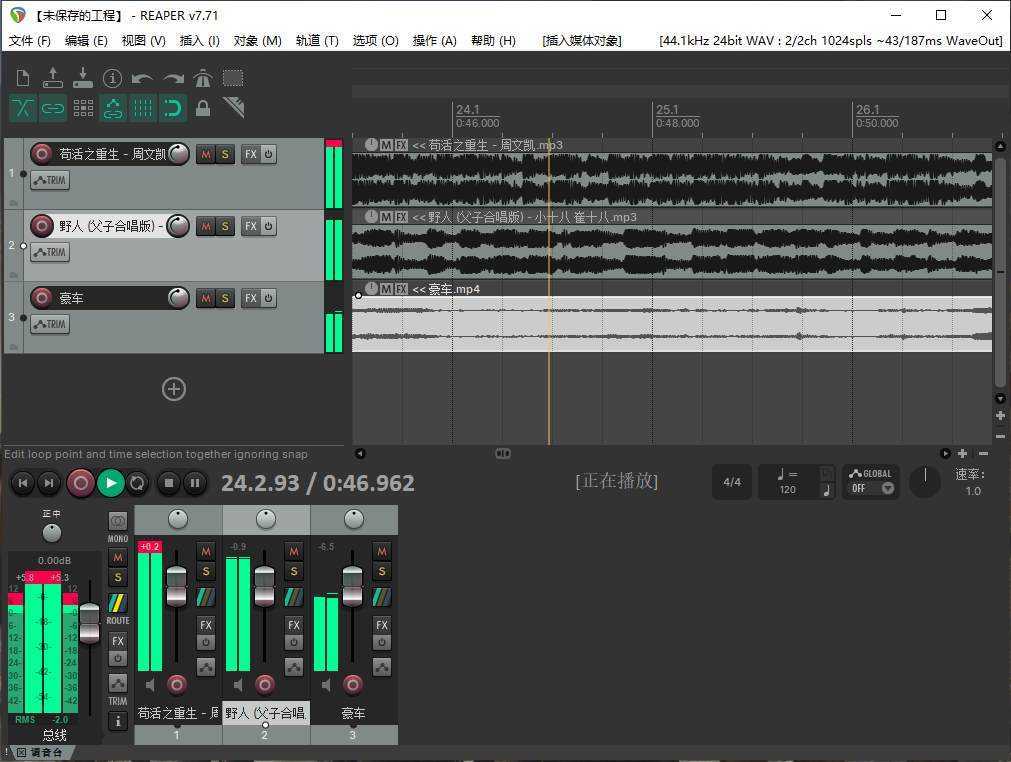Toggle repeat loop in transport
The height and width of the screenshot is (762, 1011).
[x=137, y=483]
